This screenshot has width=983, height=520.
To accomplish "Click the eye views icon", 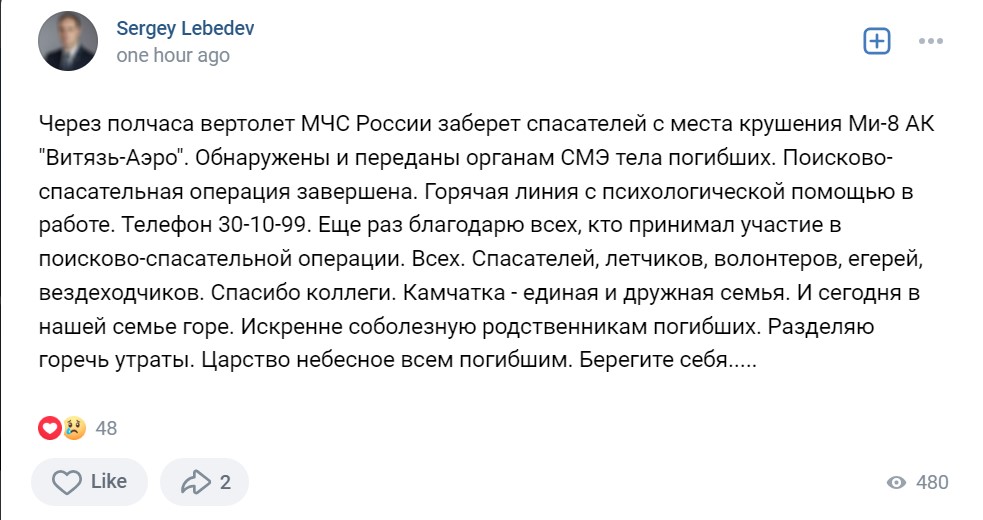I will 896,482.
